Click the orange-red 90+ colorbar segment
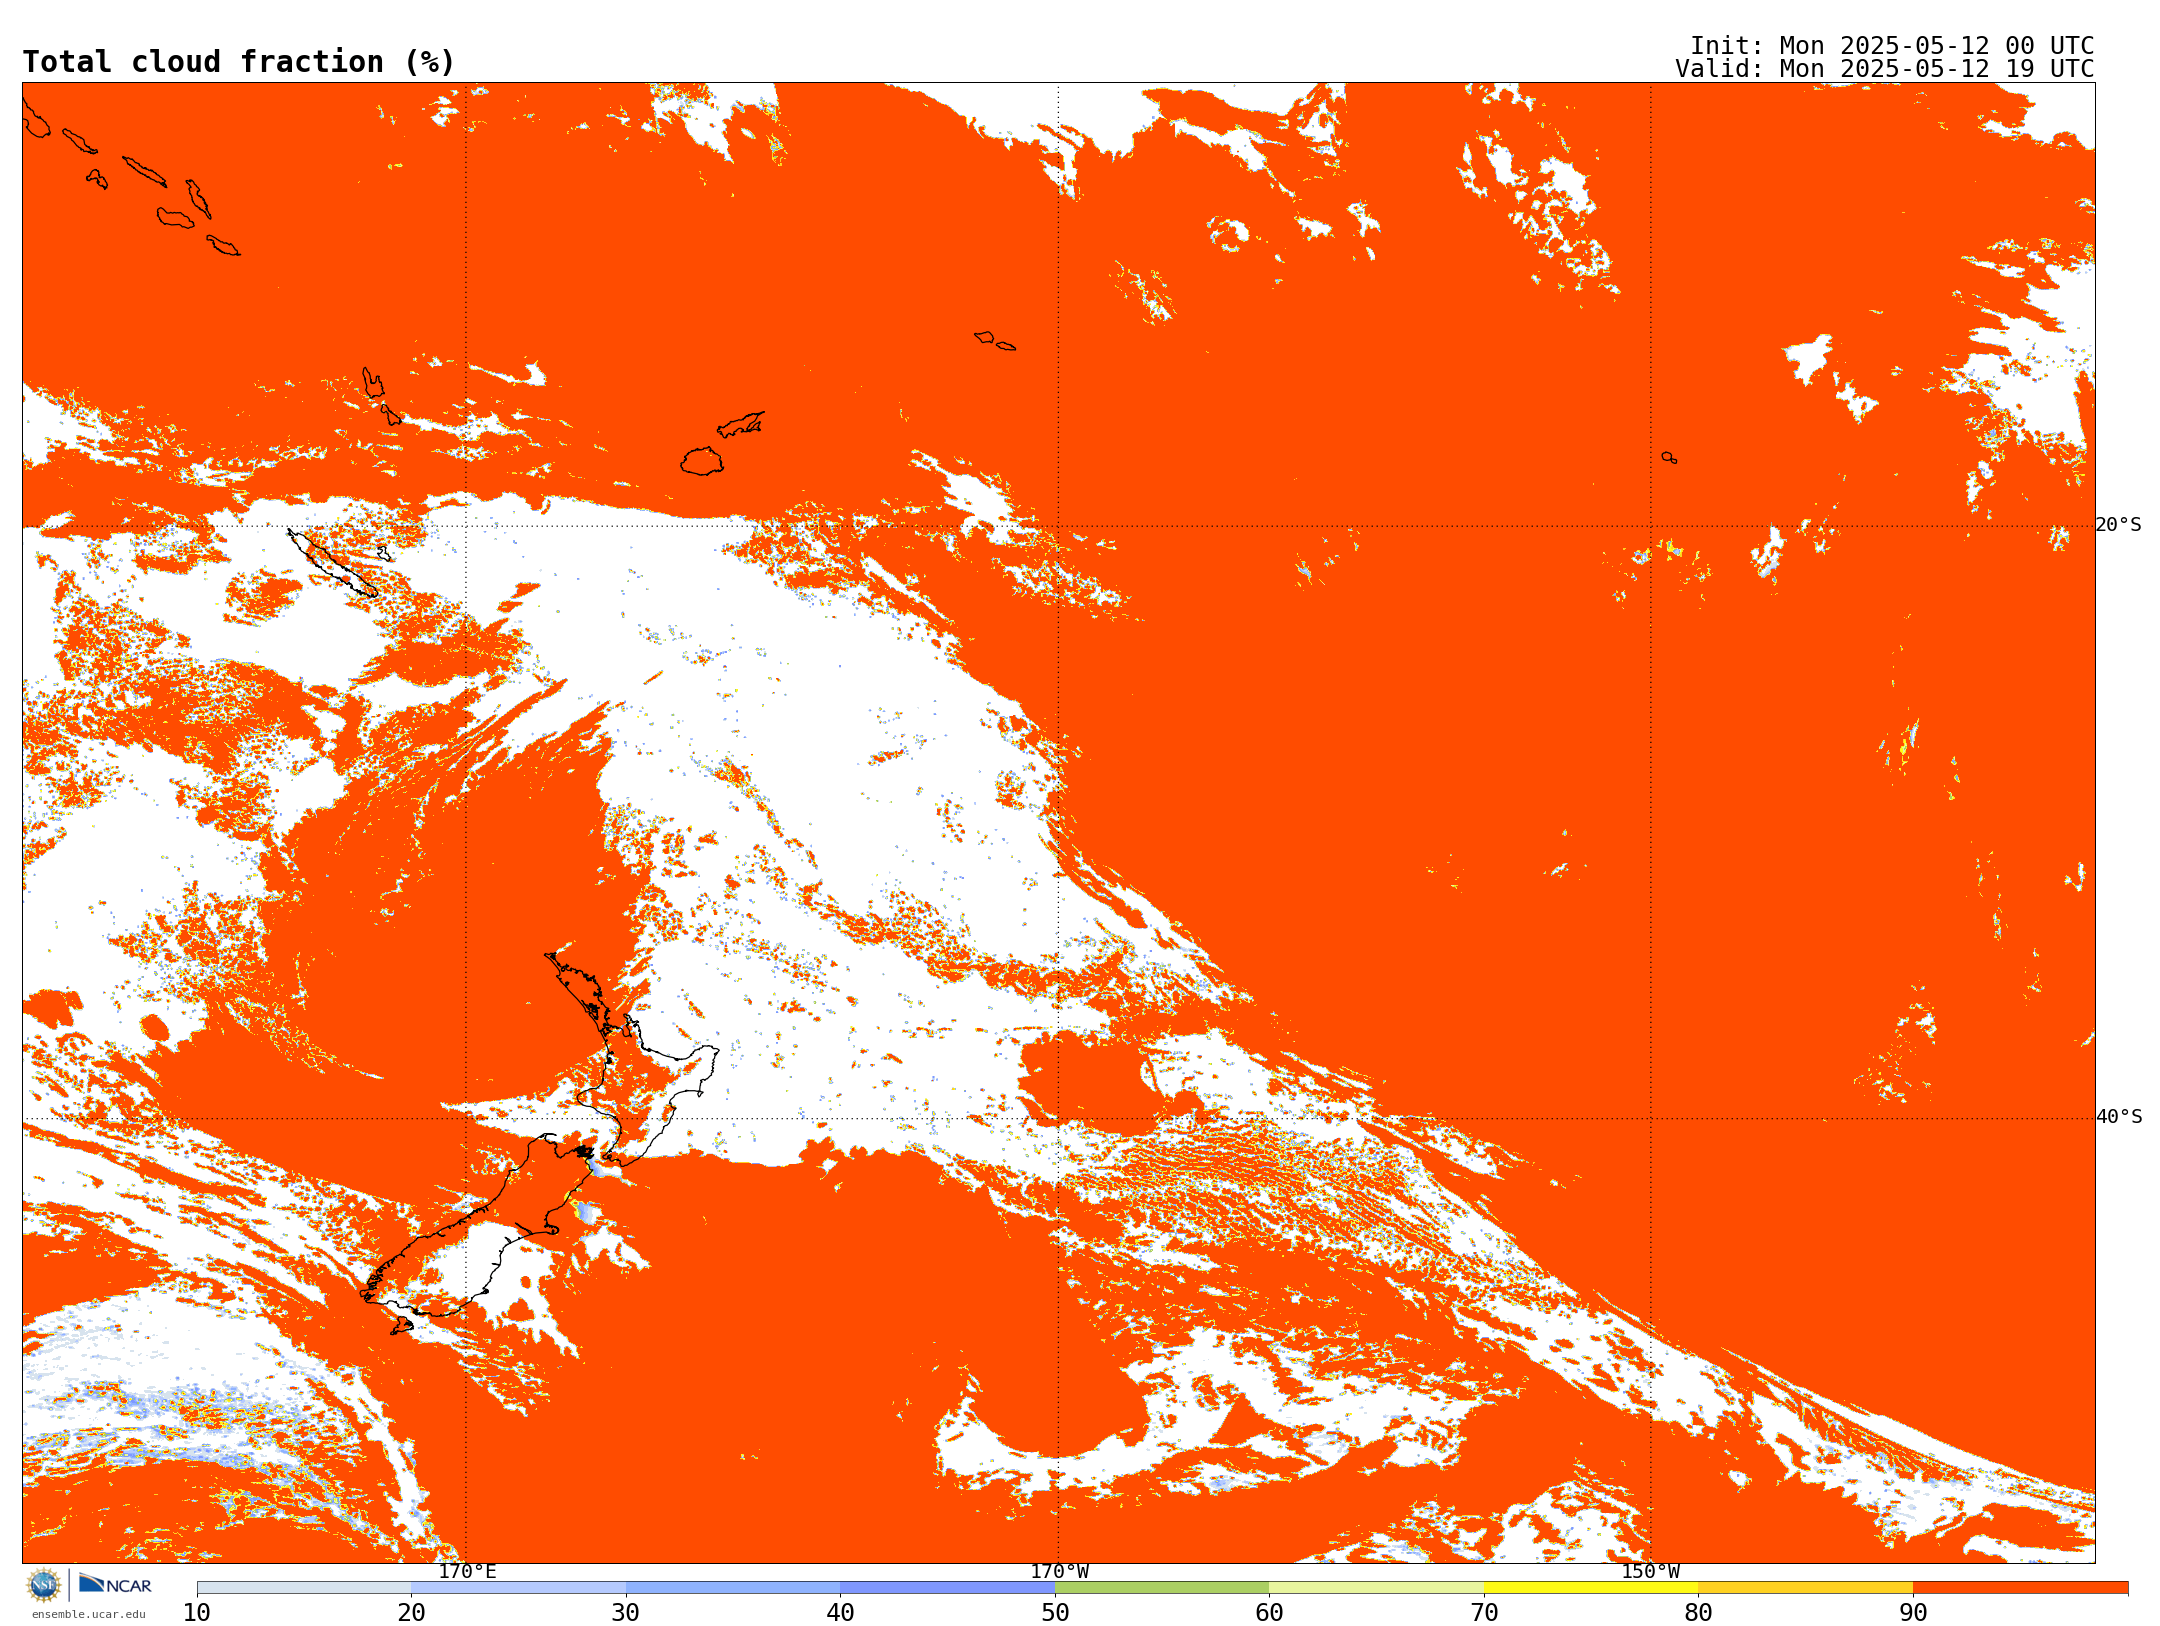This screenshot has width=2160, height=1626. pyautogui.click(x=2020, y=1588)
